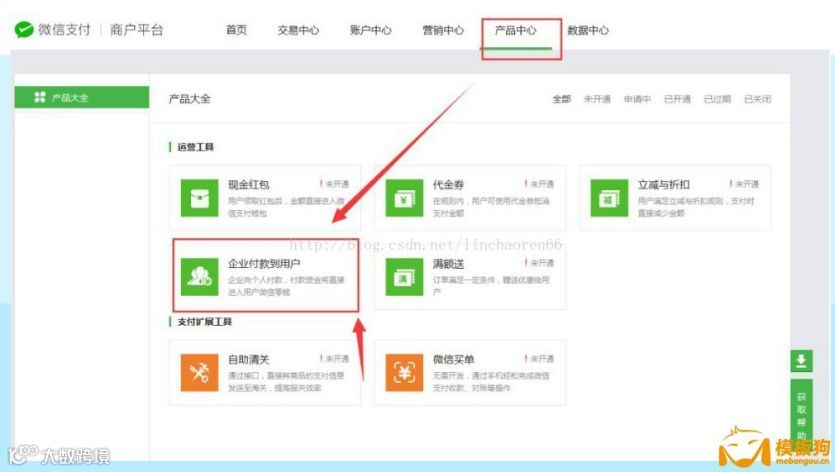This screenshot has height=472, width=835.
Task: Select the 营销中心 tab
Action: tap(443, 30)
